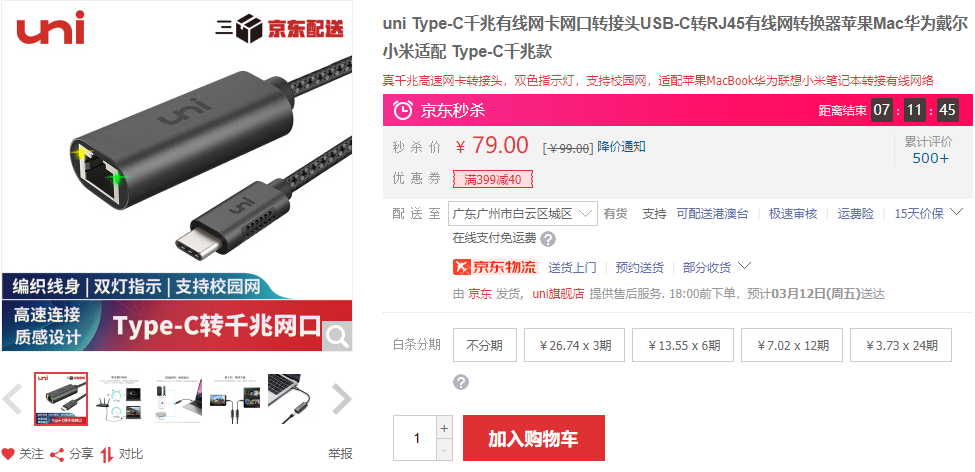Click the magnifier zoom icon on product image
Viewport: 975px width, 472px height.
tap(337, 336)
